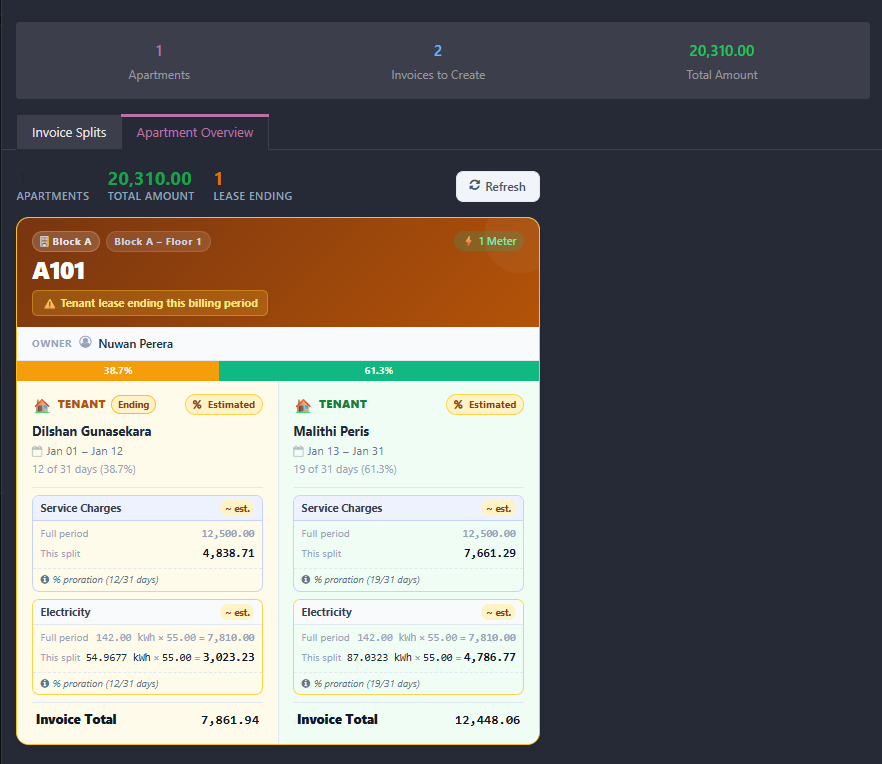The image size is (882, 764).
Task: Click calendar icon next to Jan 13 – Jan 31
Action: [x=298, y=451]
